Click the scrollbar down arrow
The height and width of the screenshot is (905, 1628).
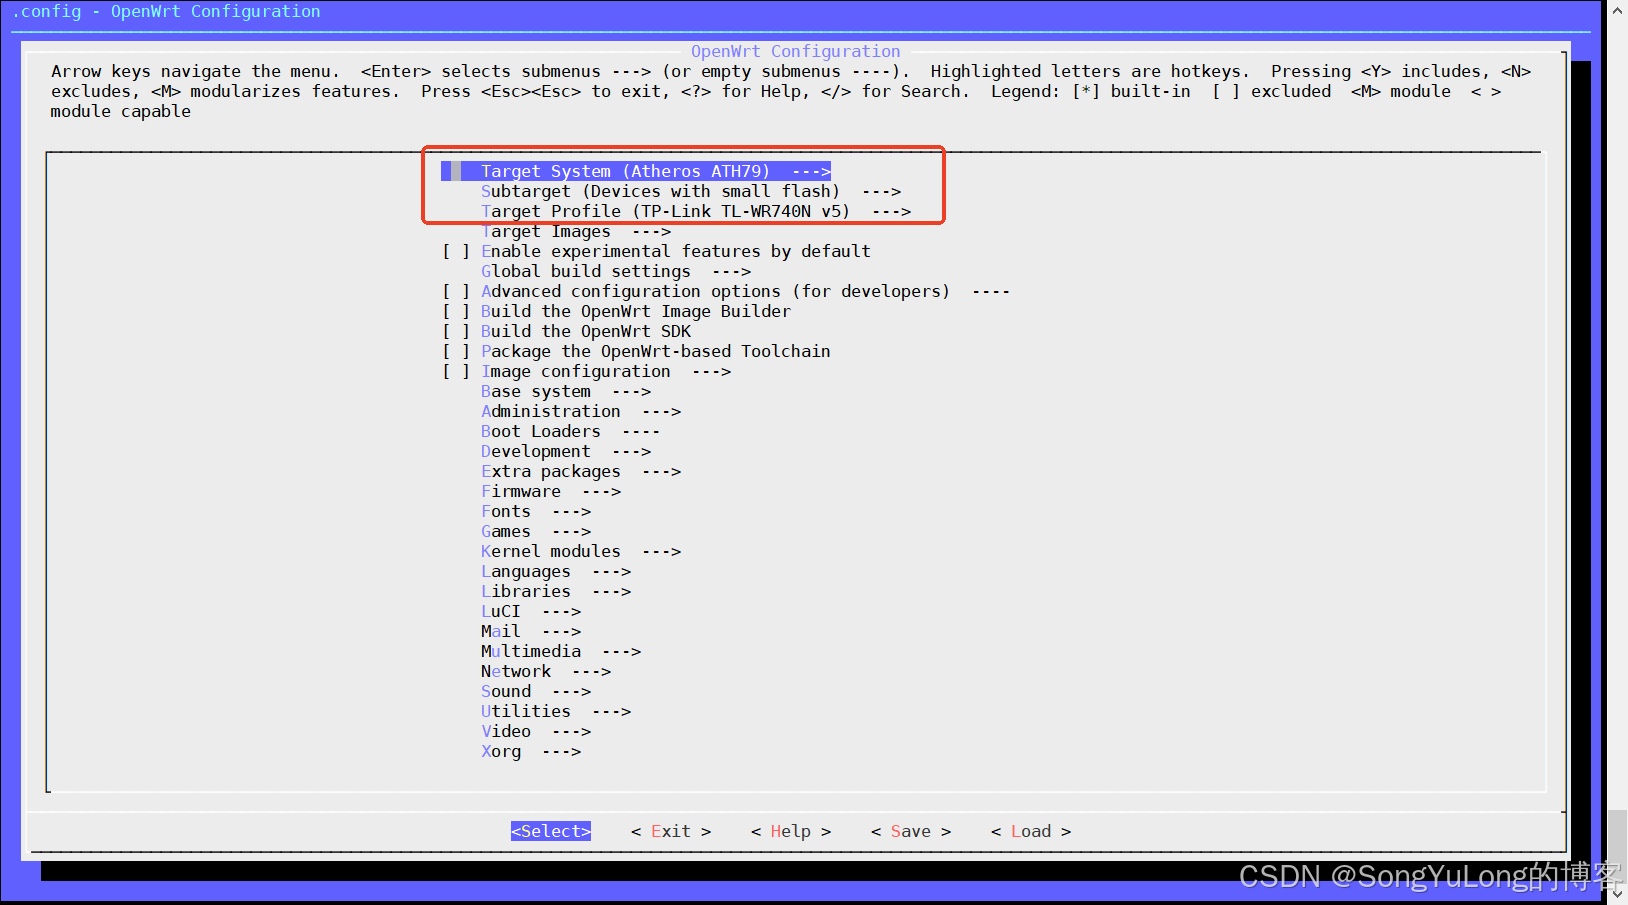[1618, 895]
